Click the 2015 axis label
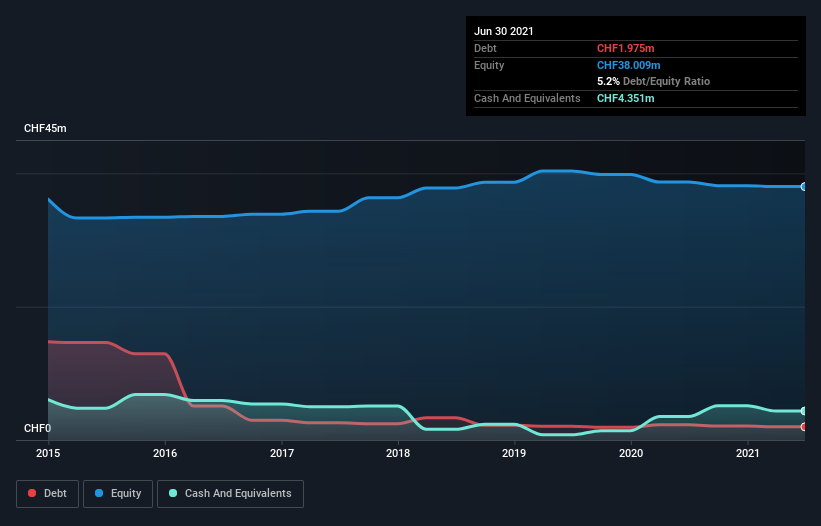Image resolution: width=821 pixels, height=526 pixels. (x=48, y=453)
